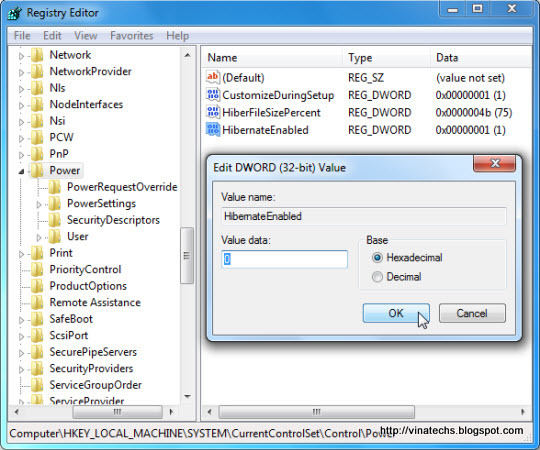Image resolution: width=540 pixels, height=450 pixels.
Task: Click the PnP folder icon
Action: 37,154
